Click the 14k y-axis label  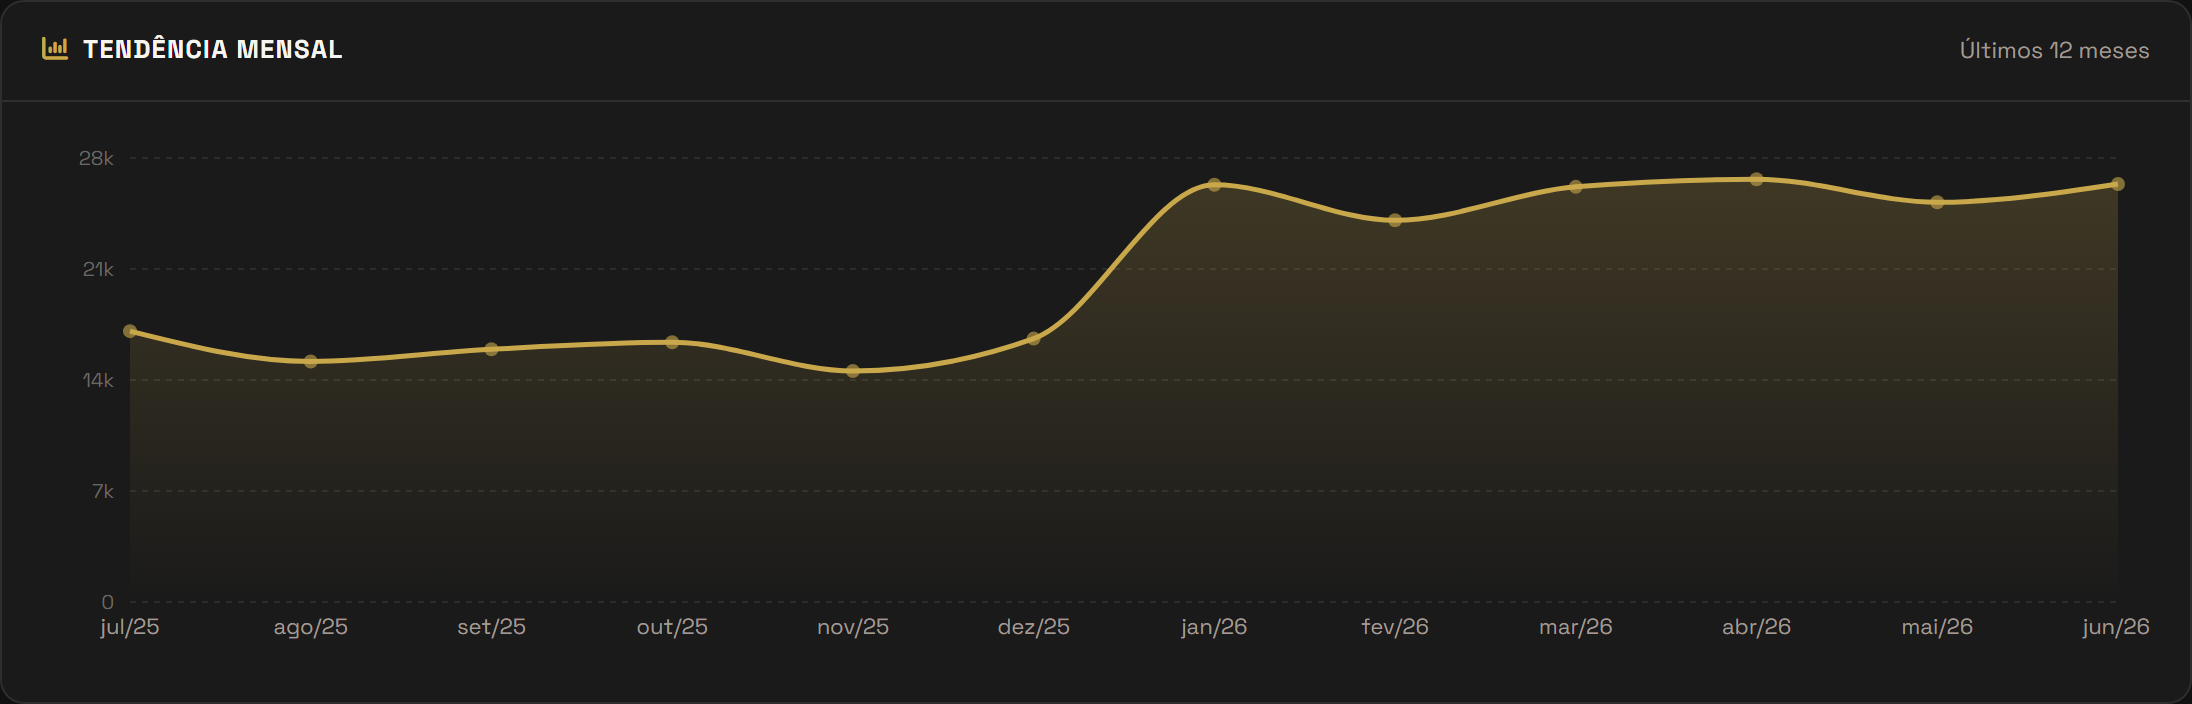pos(98,380)
